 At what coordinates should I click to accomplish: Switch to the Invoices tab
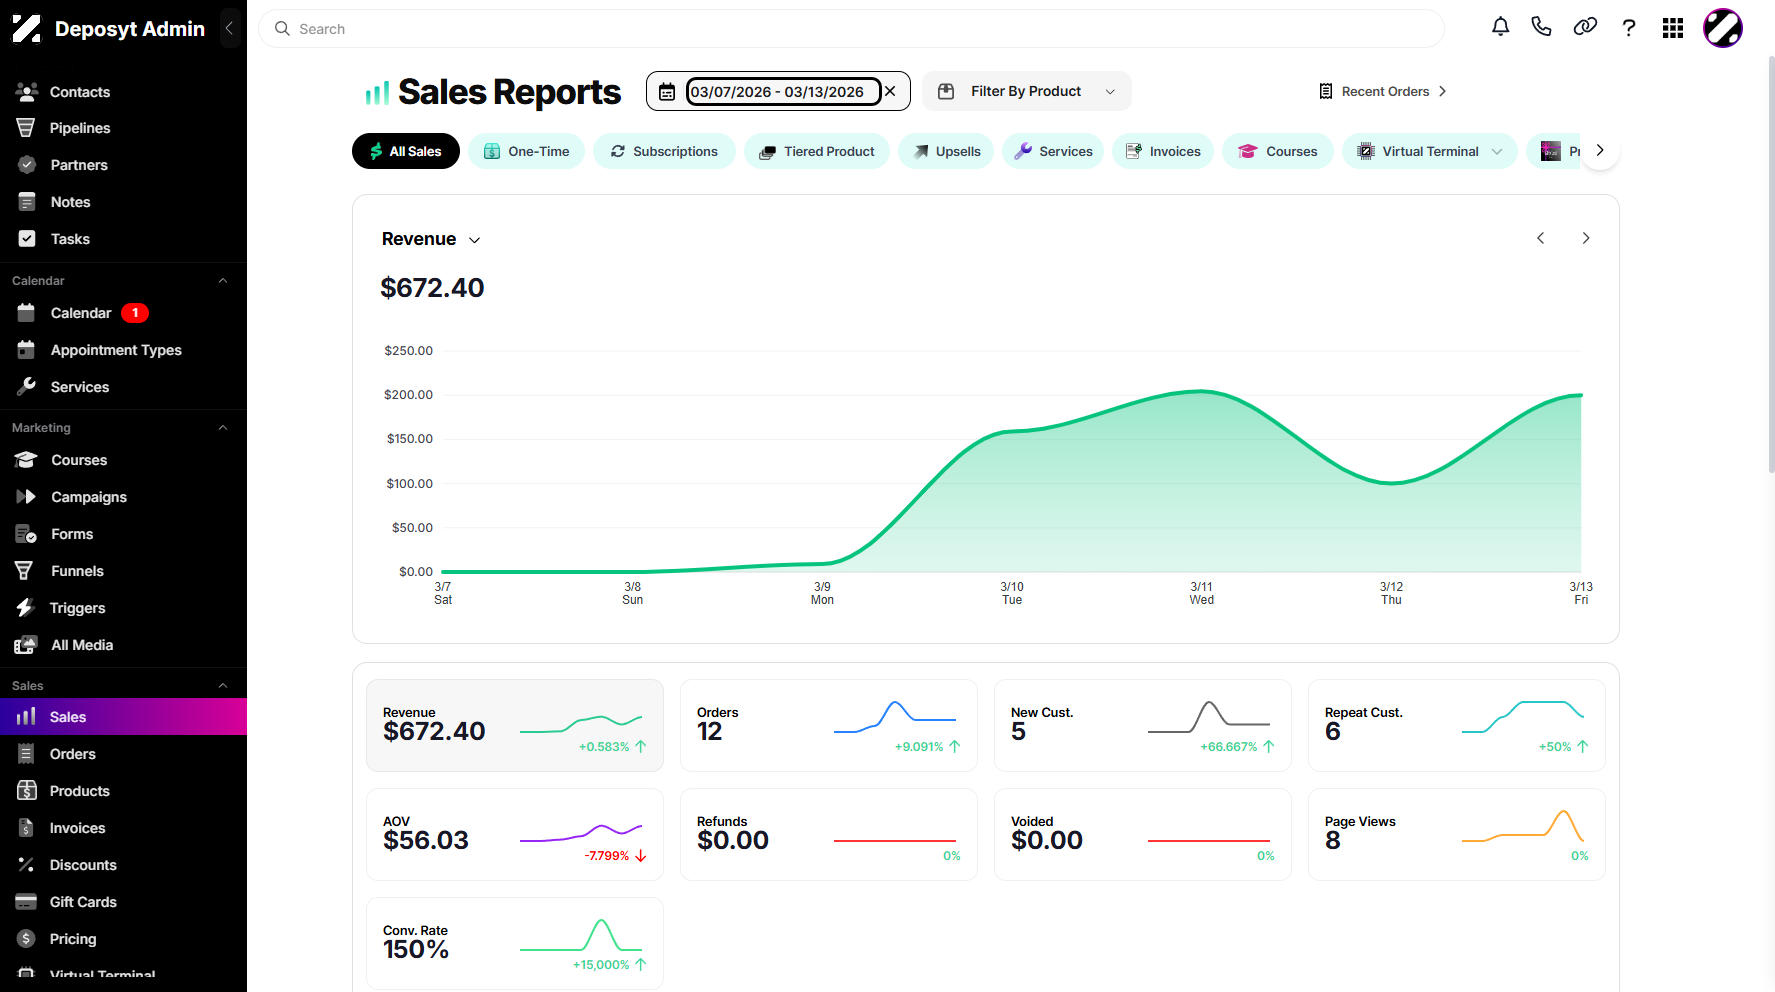[1163, 151]
